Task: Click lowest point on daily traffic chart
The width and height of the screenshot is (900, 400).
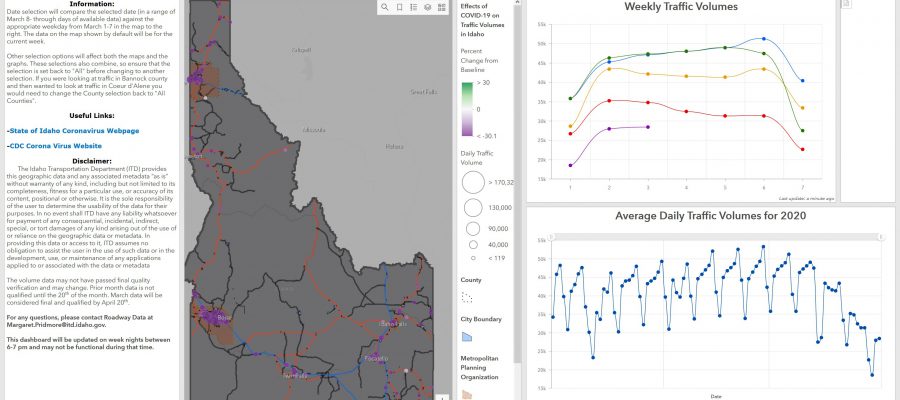Action: point(872,375)
